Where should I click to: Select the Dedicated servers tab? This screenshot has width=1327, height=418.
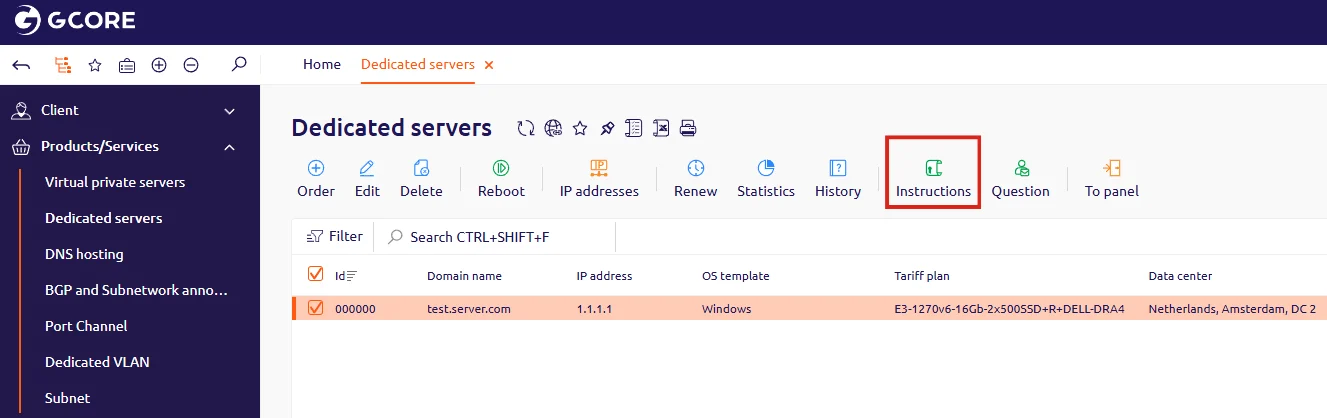pyautogui.click(x=418, y=64)
